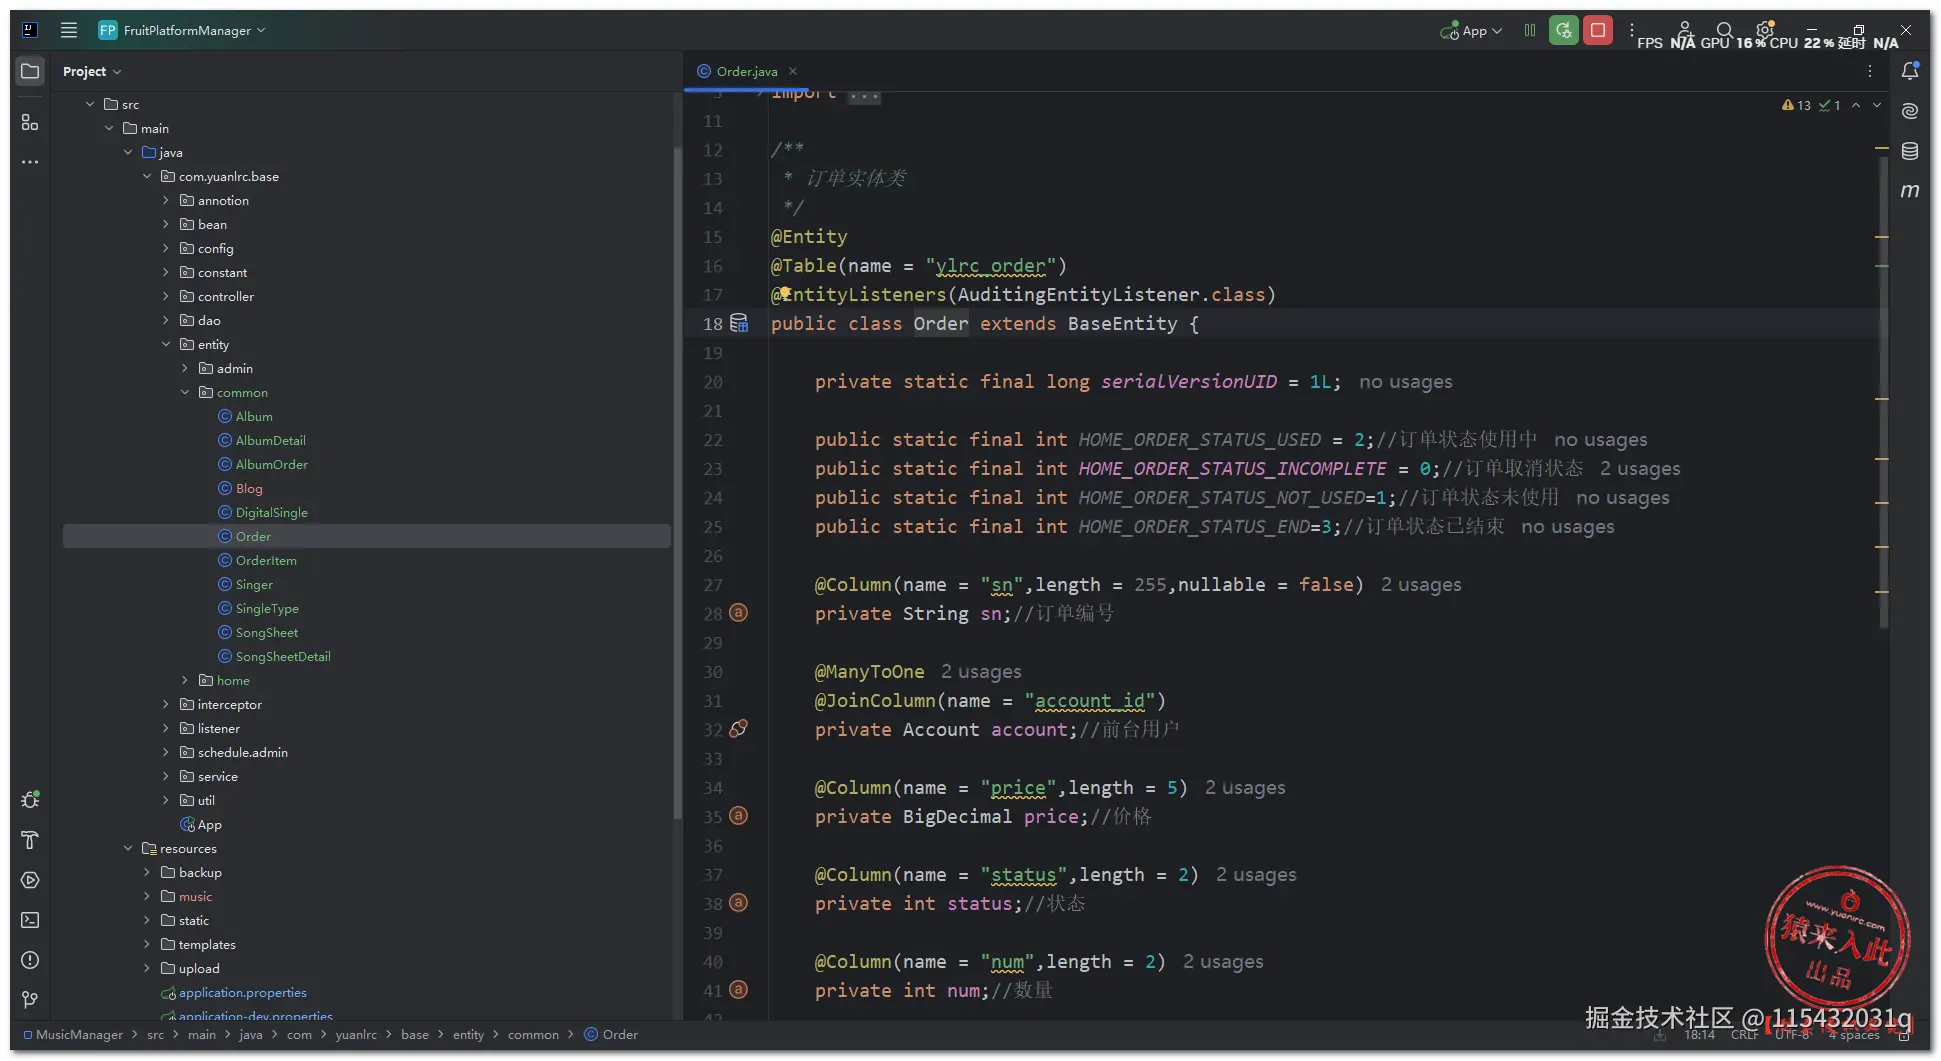This screenshot has height=1061, width=1941.
Task: Open the Git tool window
Action: tap(30, 1000)
